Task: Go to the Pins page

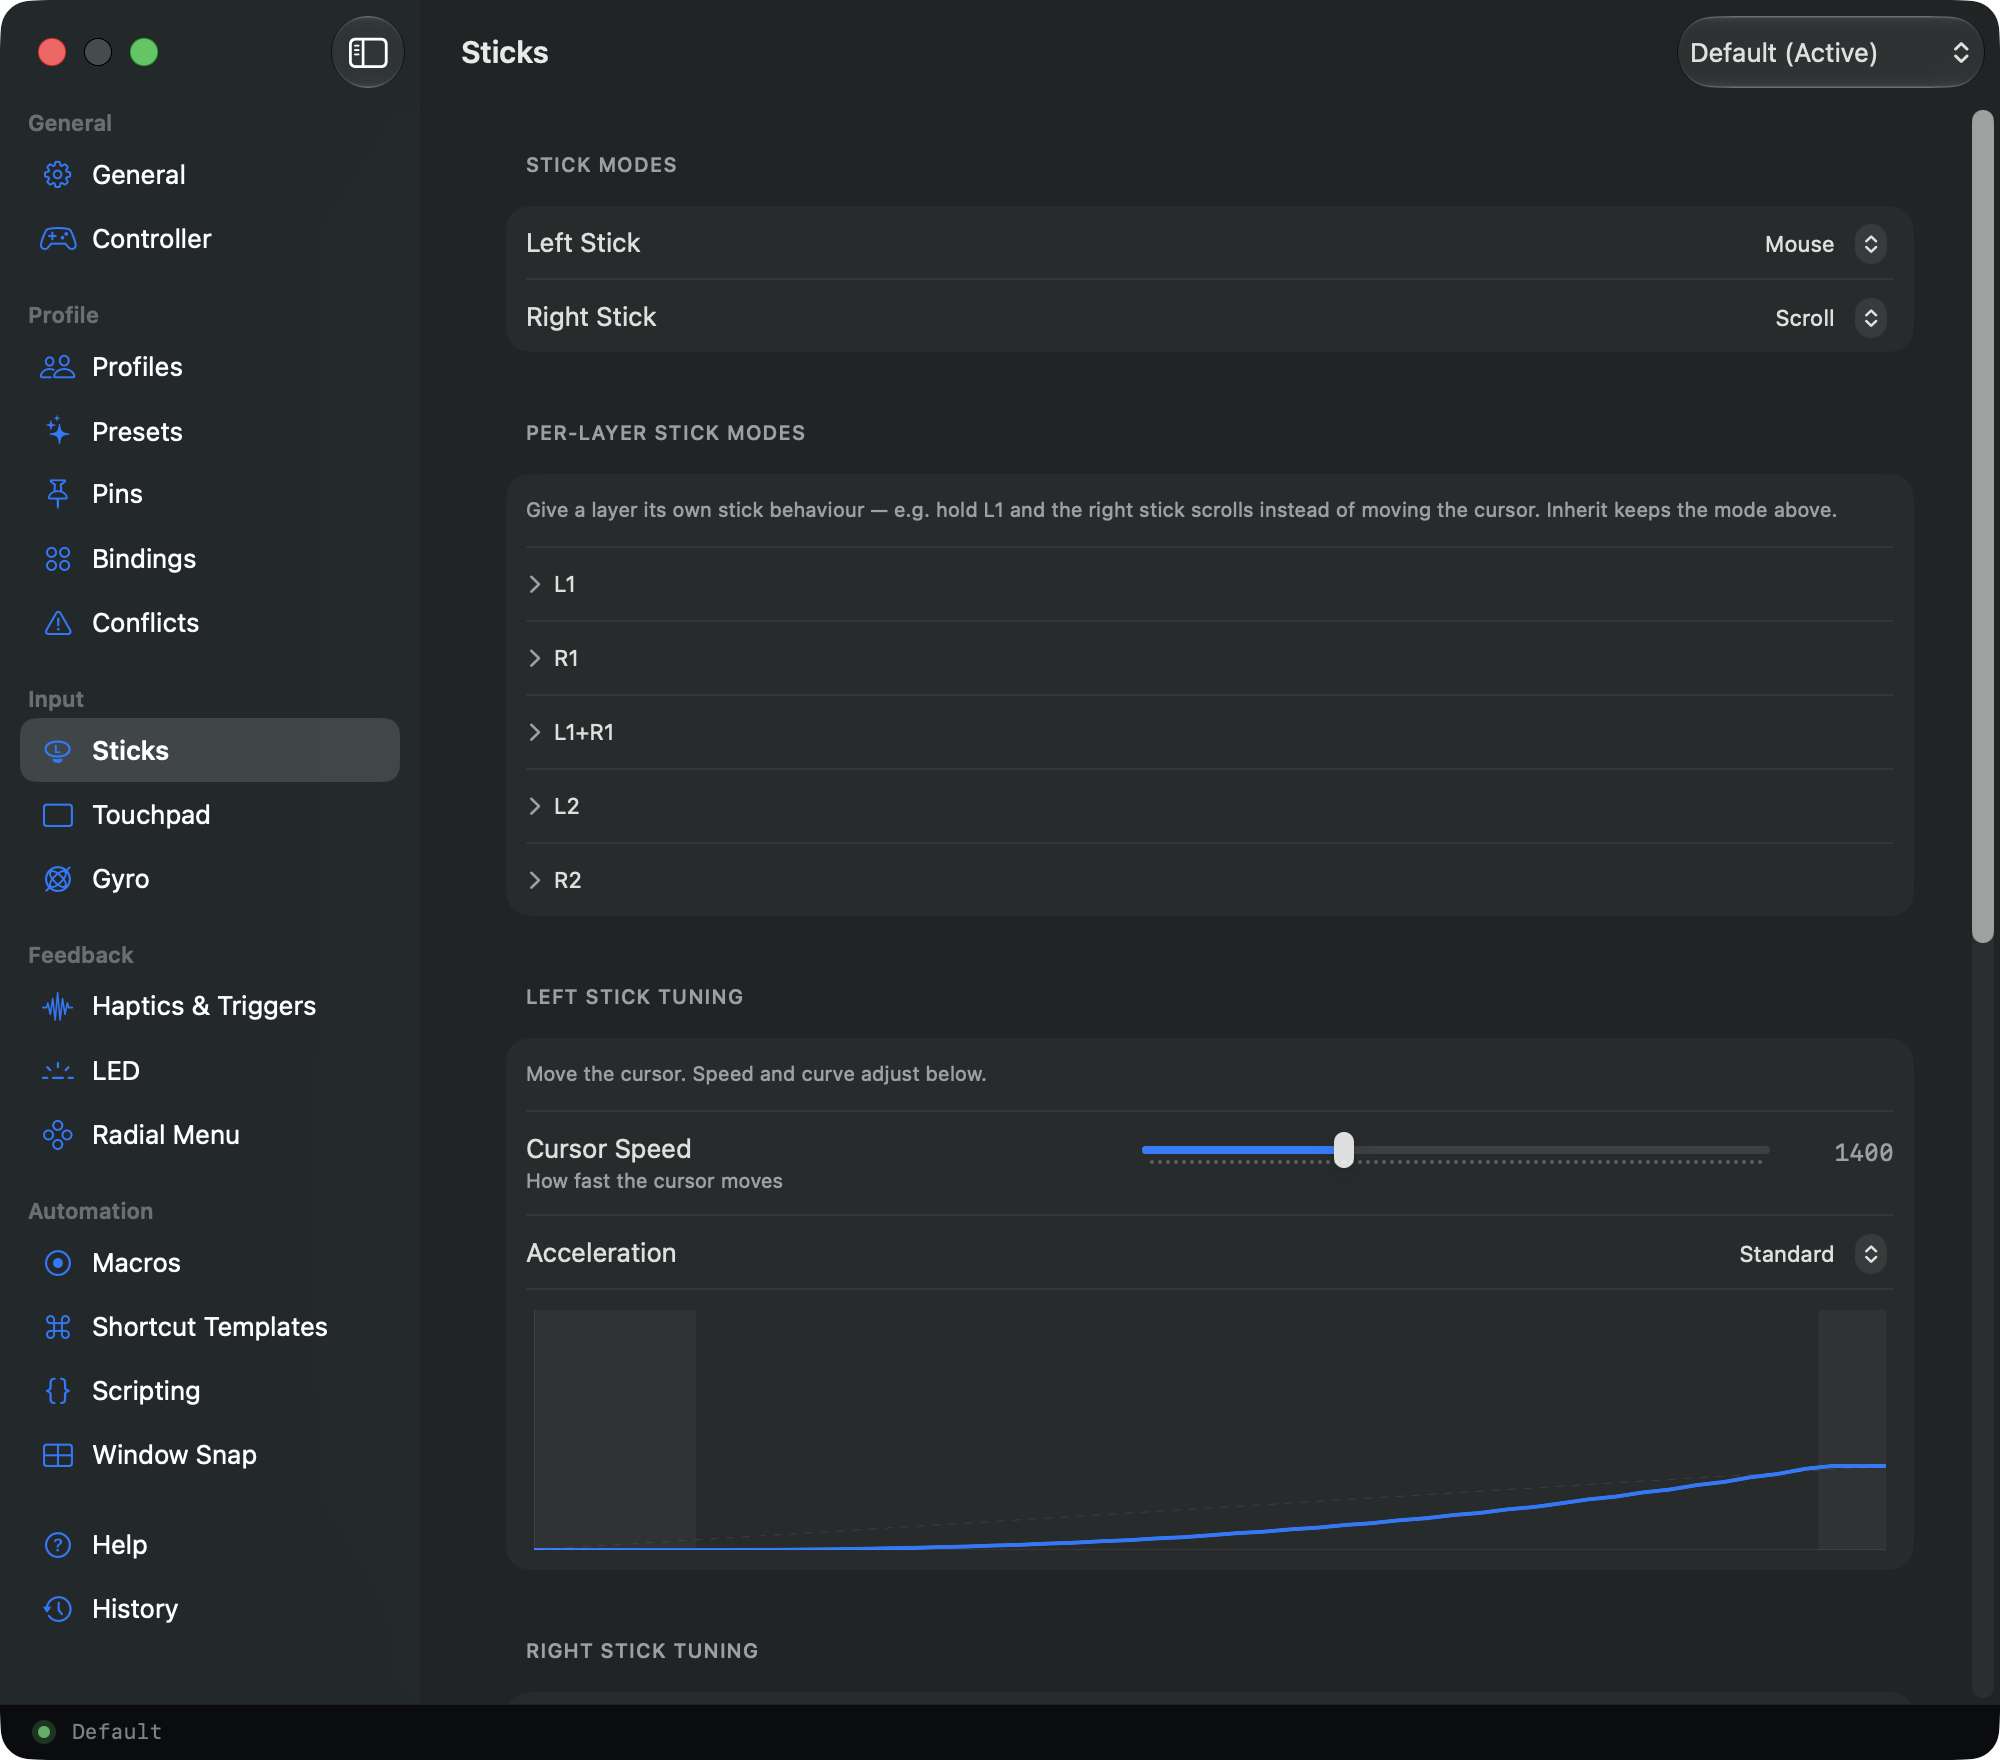Action: [210, 494]
